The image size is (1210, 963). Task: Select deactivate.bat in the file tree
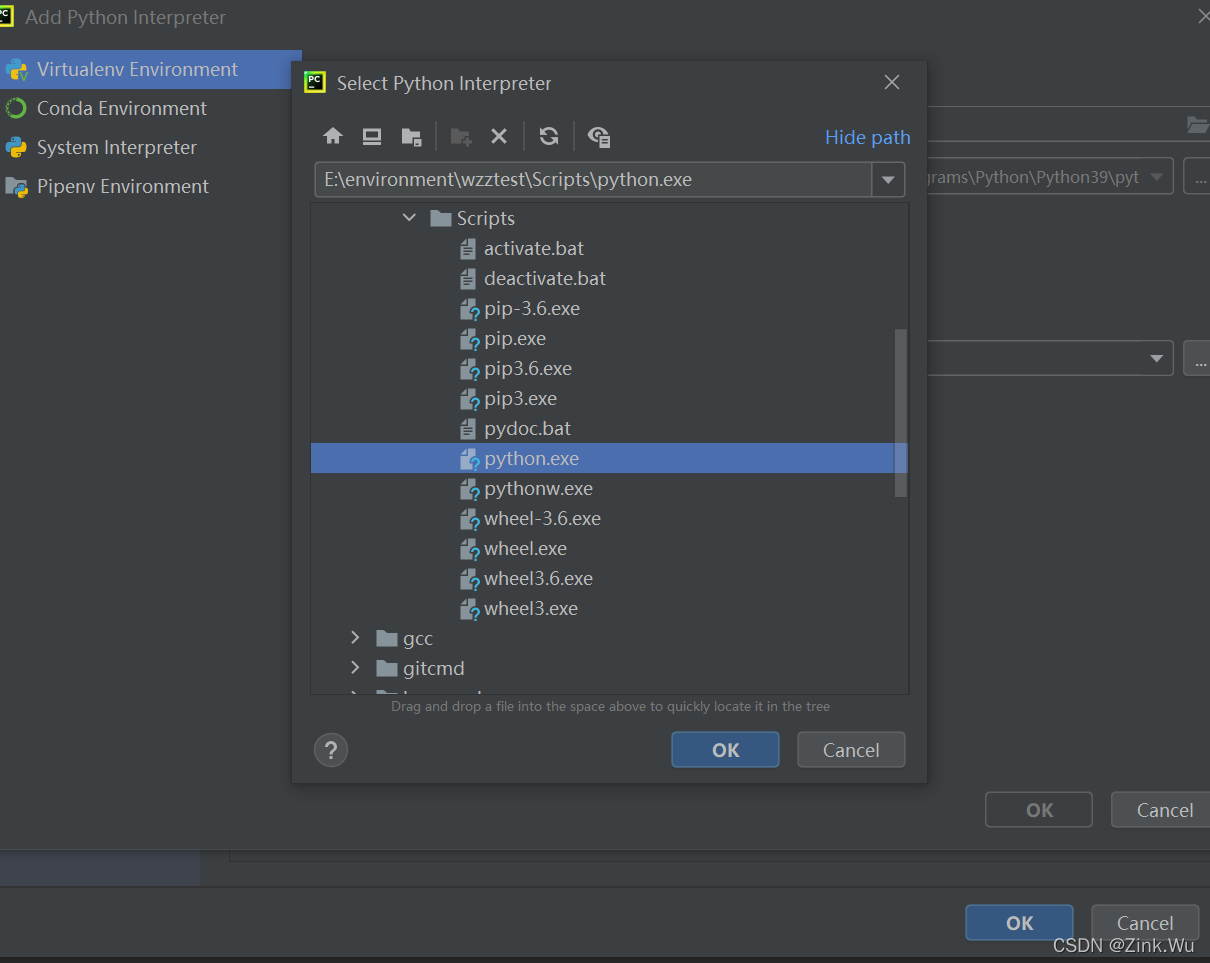pyautogui.click(x=545, y=278)
